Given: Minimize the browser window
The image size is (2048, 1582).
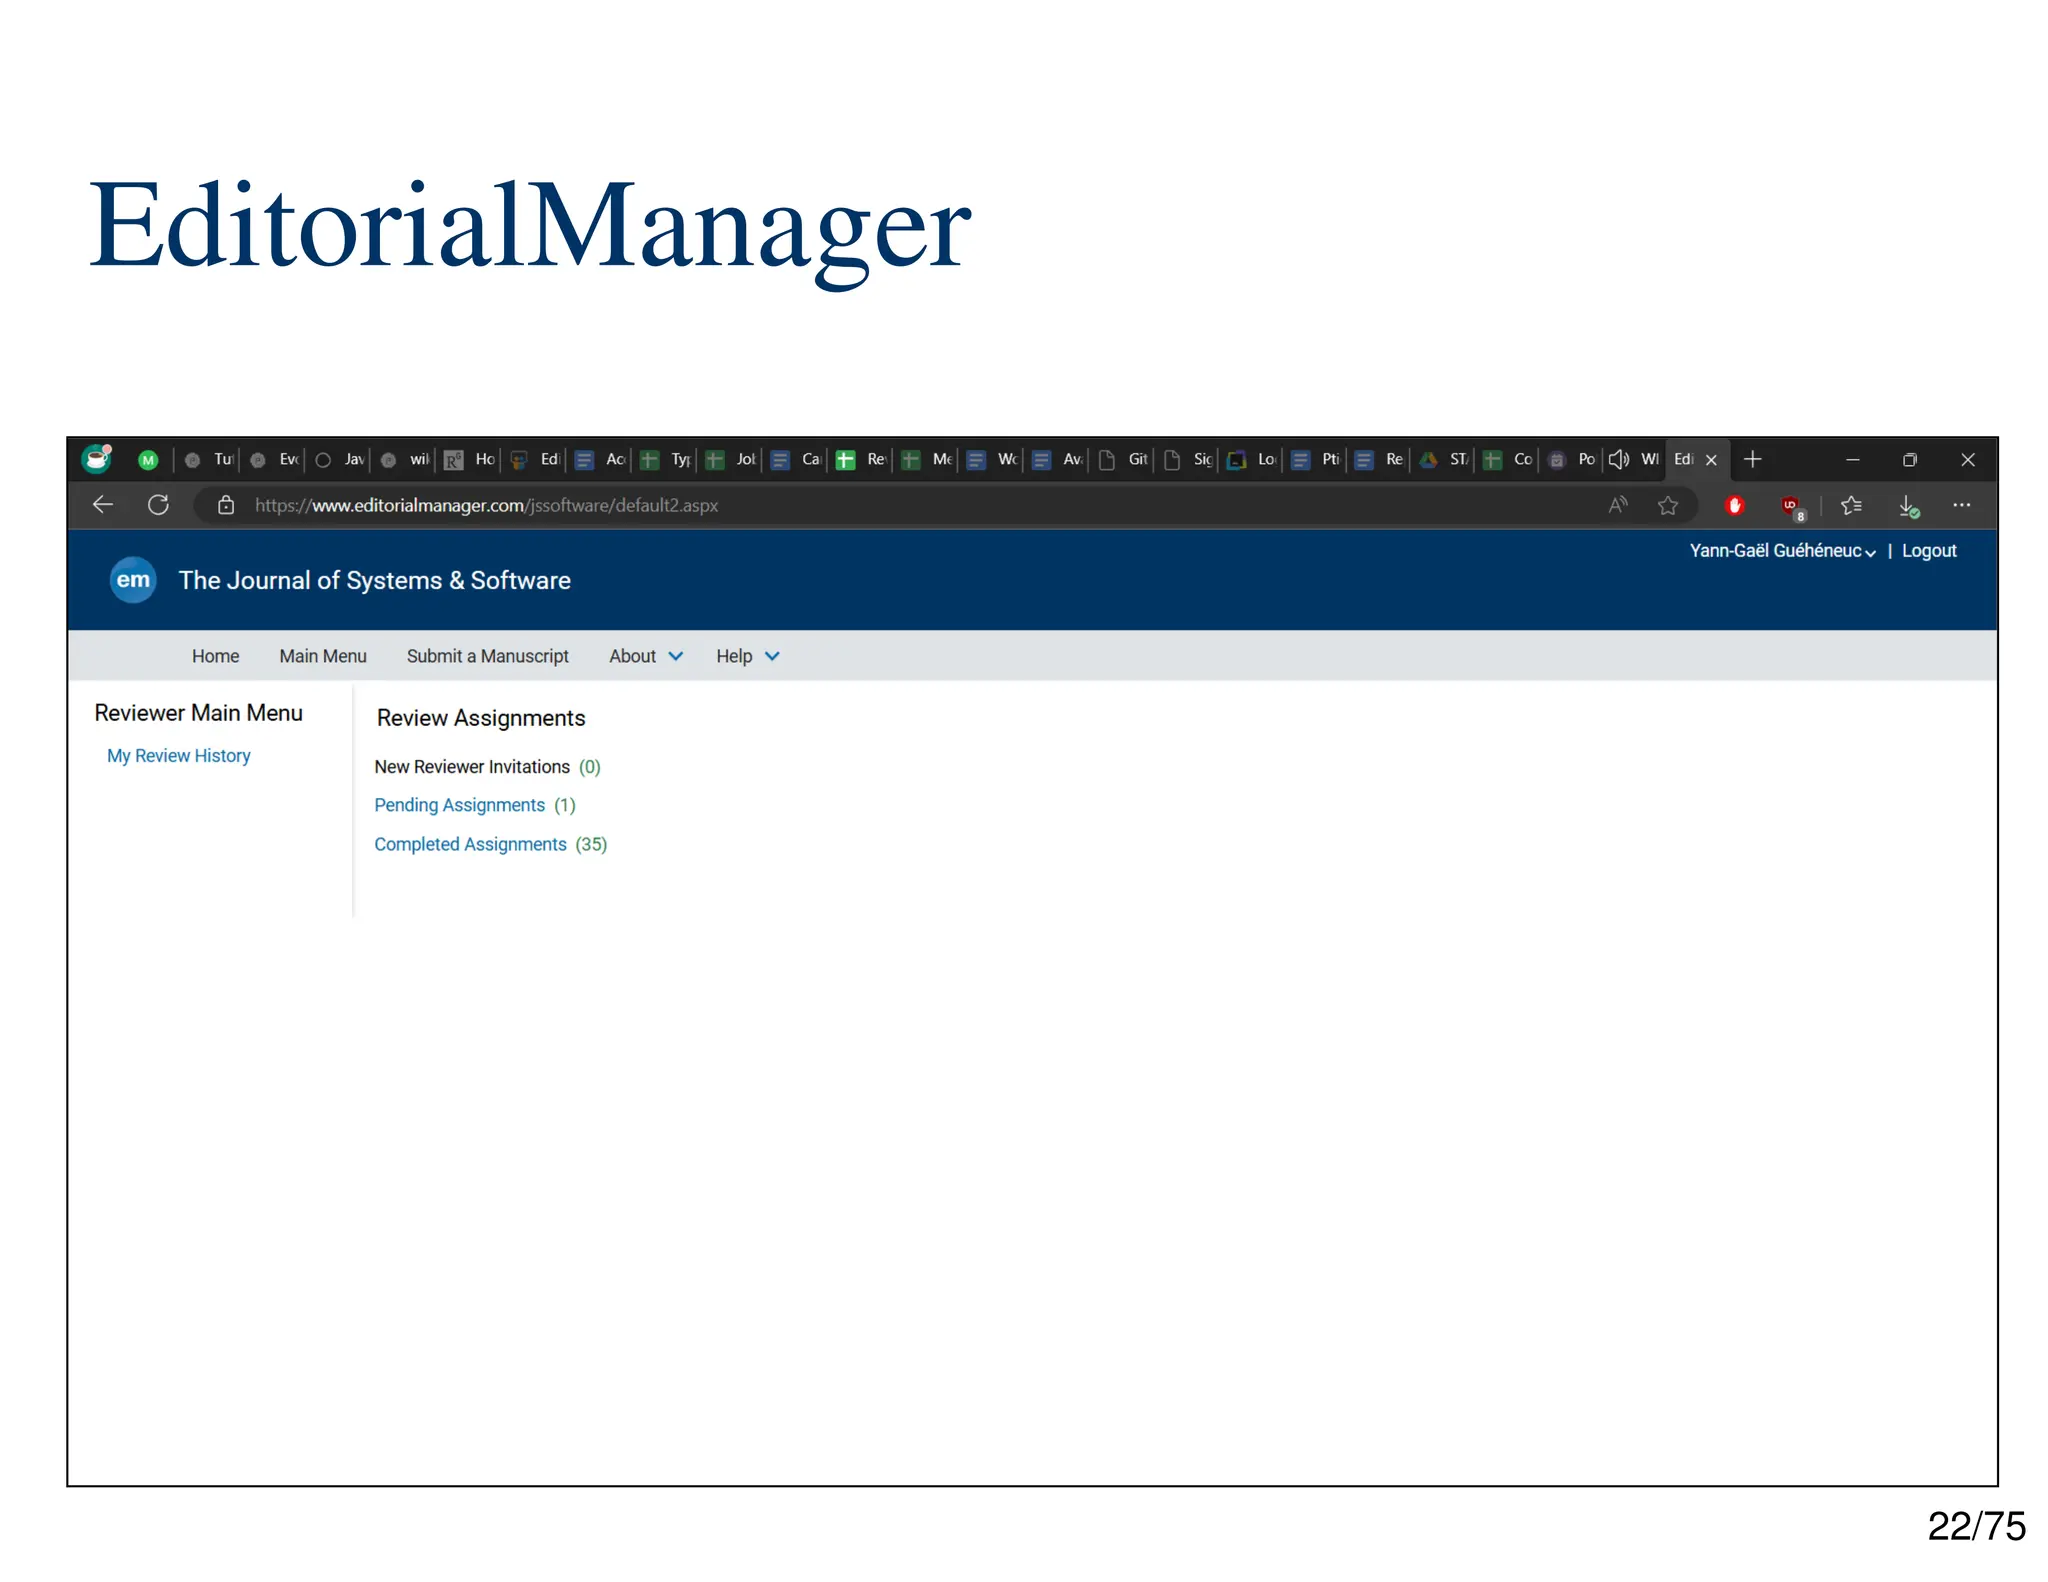Looking at the screenshot, I should point(1853,460).
